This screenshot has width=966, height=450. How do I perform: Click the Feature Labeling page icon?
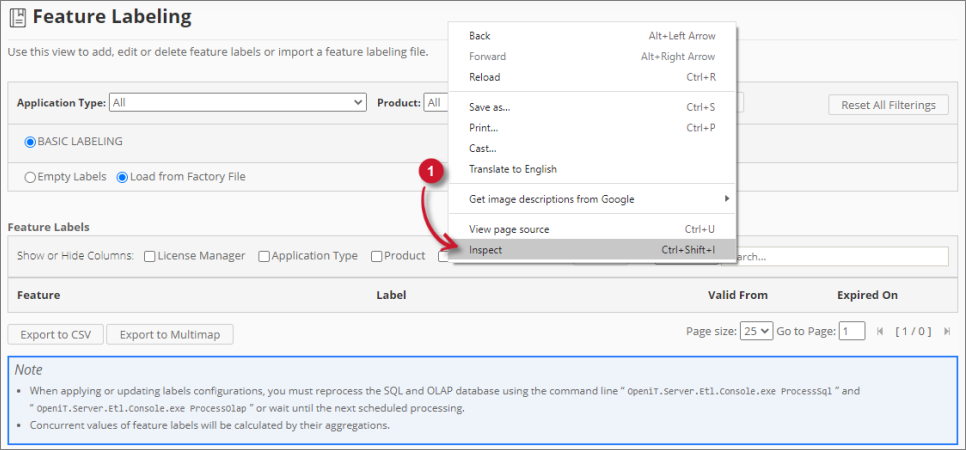point(17,17)
